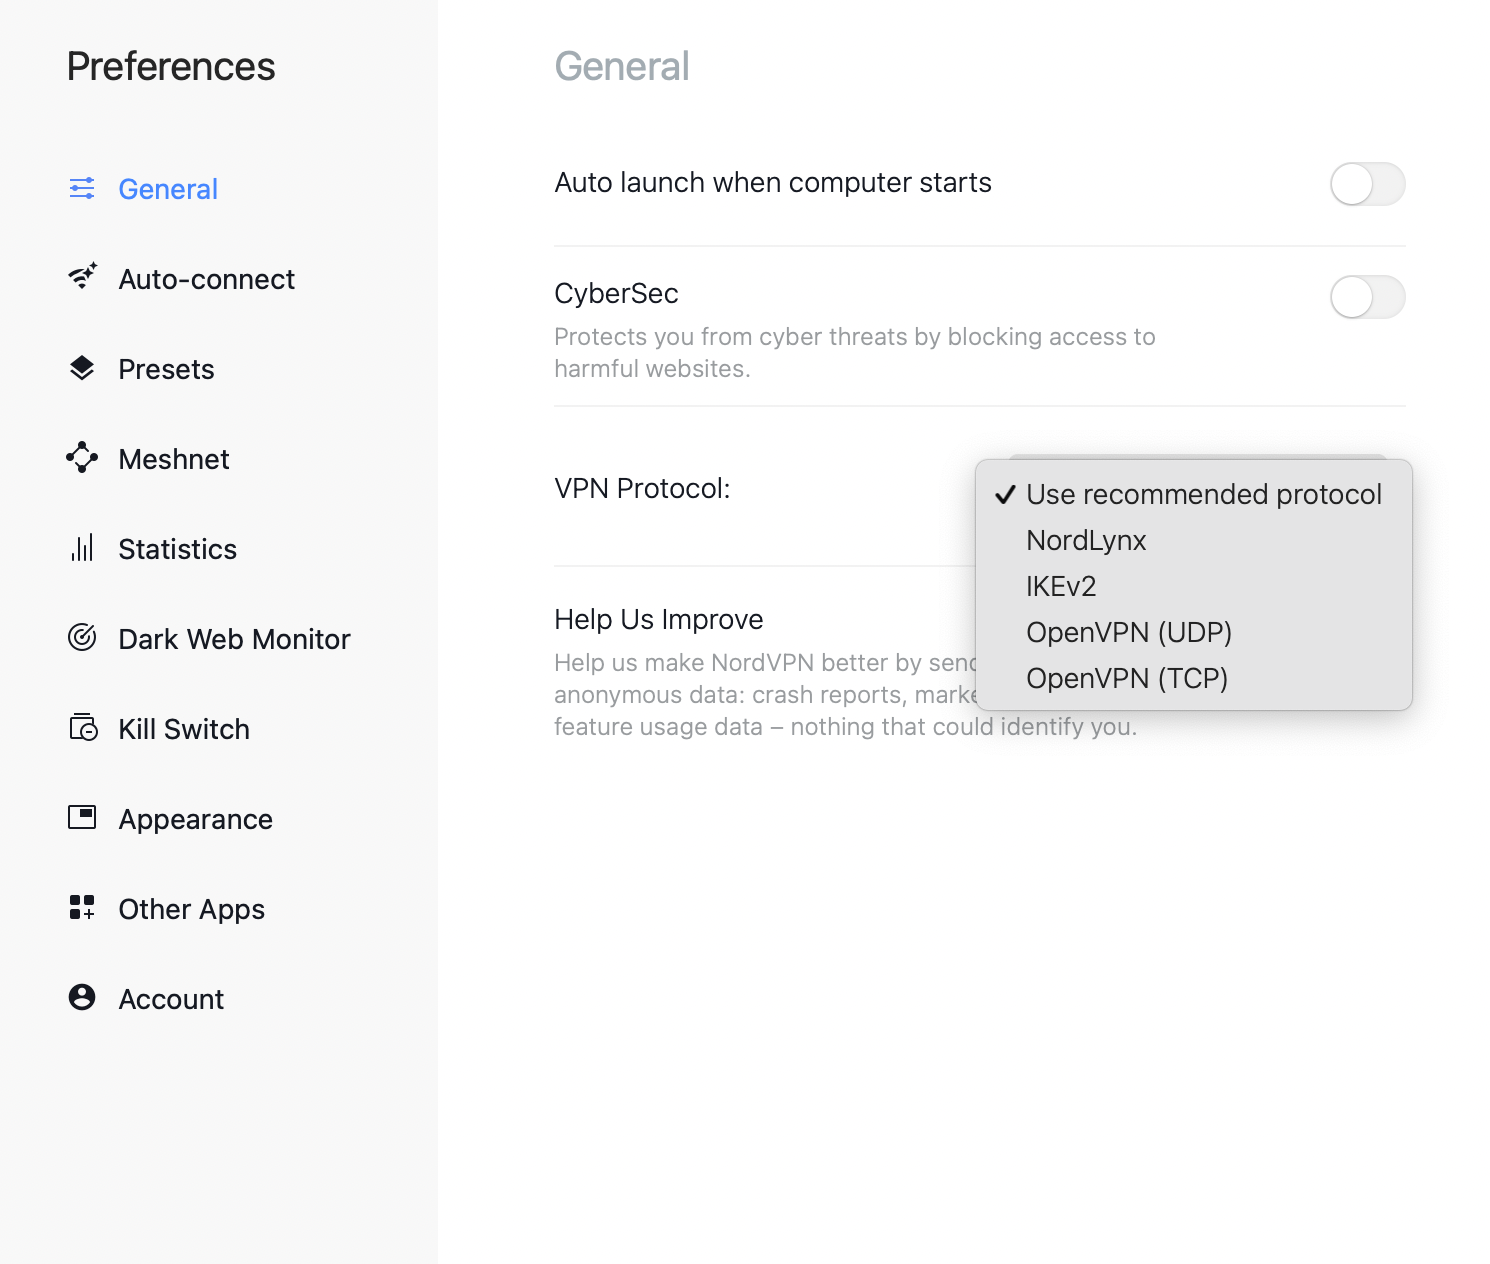The width and height of the screenshot is (1490, 1264).
Task: Choose IKEv2 protocol option
Action: click(1061, 587)
